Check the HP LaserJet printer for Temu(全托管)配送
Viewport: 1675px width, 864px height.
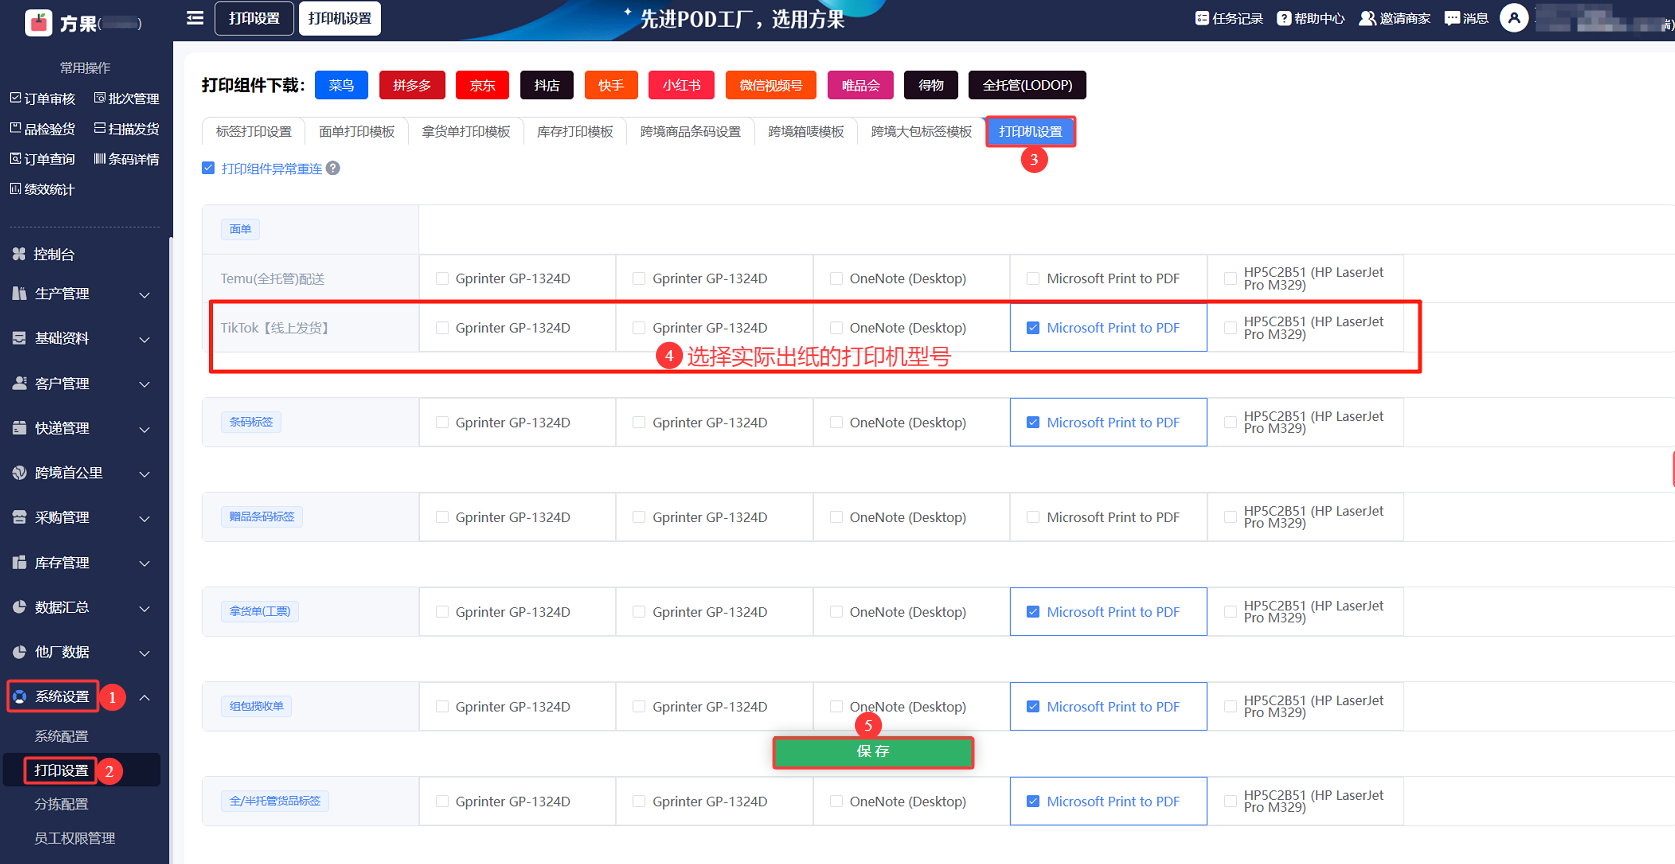point(1230,279)
